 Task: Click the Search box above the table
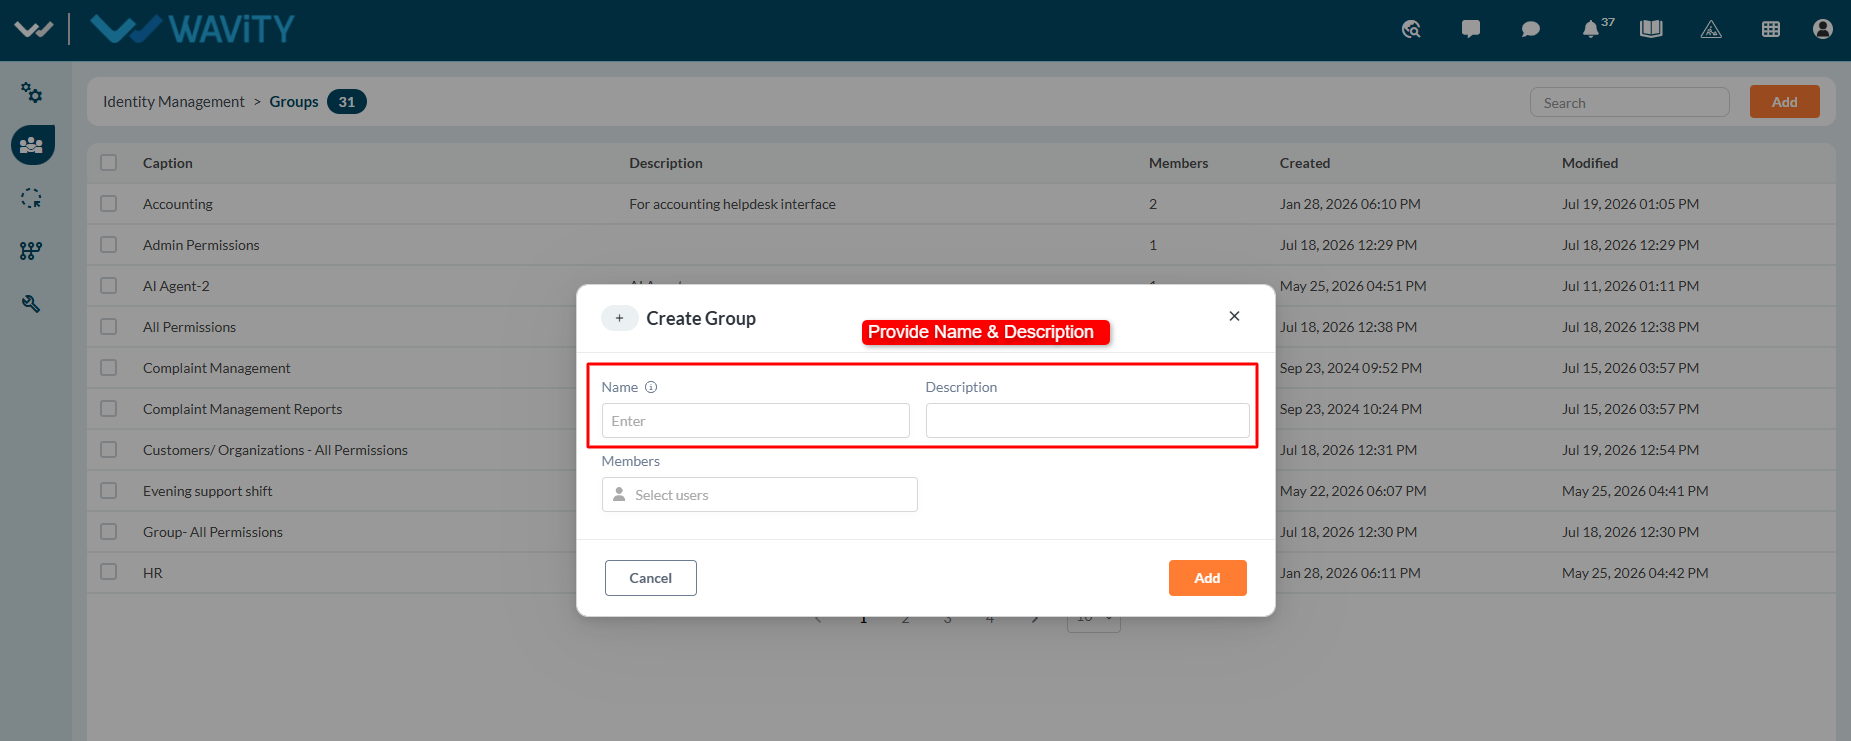coord(1629,102)
